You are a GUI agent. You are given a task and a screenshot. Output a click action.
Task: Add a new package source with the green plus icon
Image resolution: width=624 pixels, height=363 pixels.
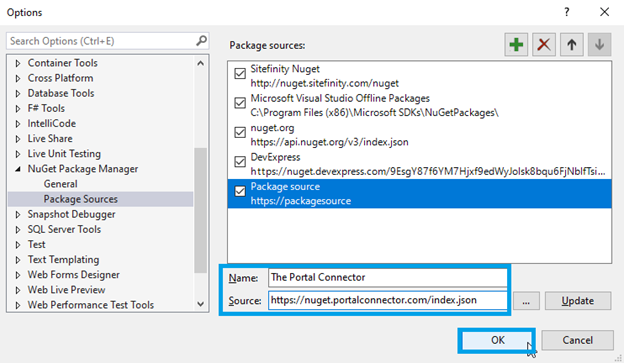pos(516,44)
